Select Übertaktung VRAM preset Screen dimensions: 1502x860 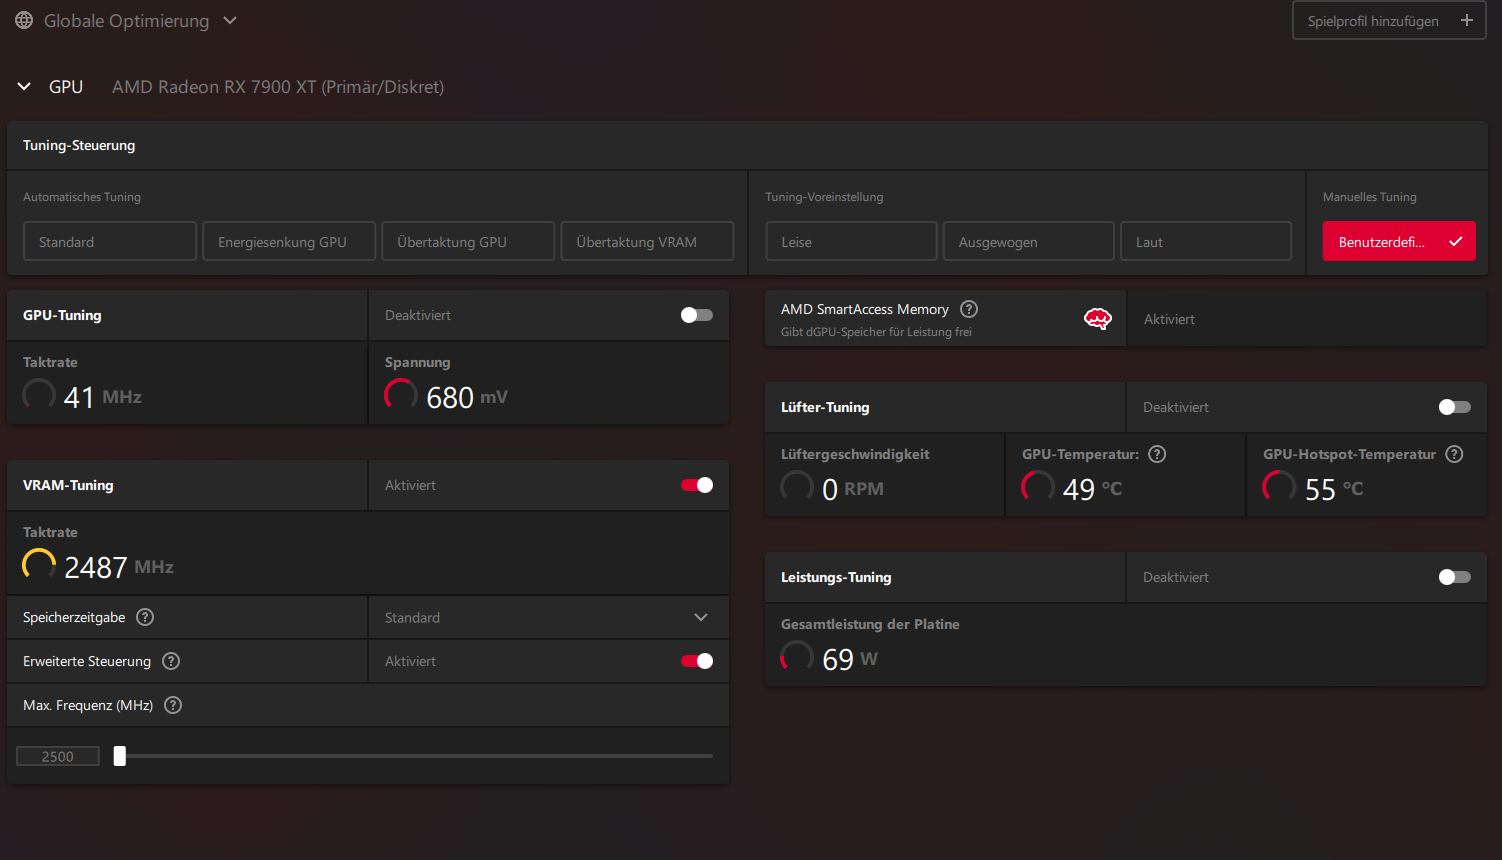click(x=647, y=241)
